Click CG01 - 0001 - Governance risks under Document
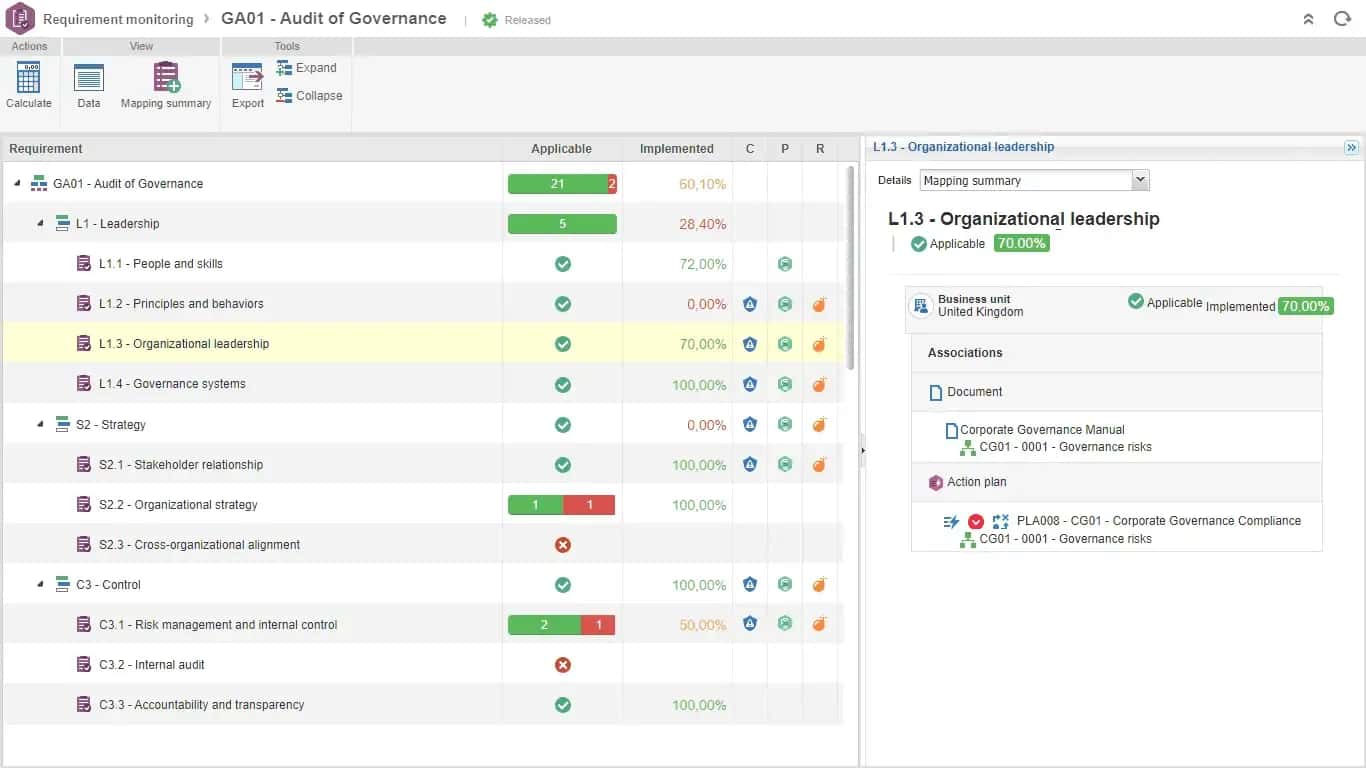 [x=1065, y=447]
